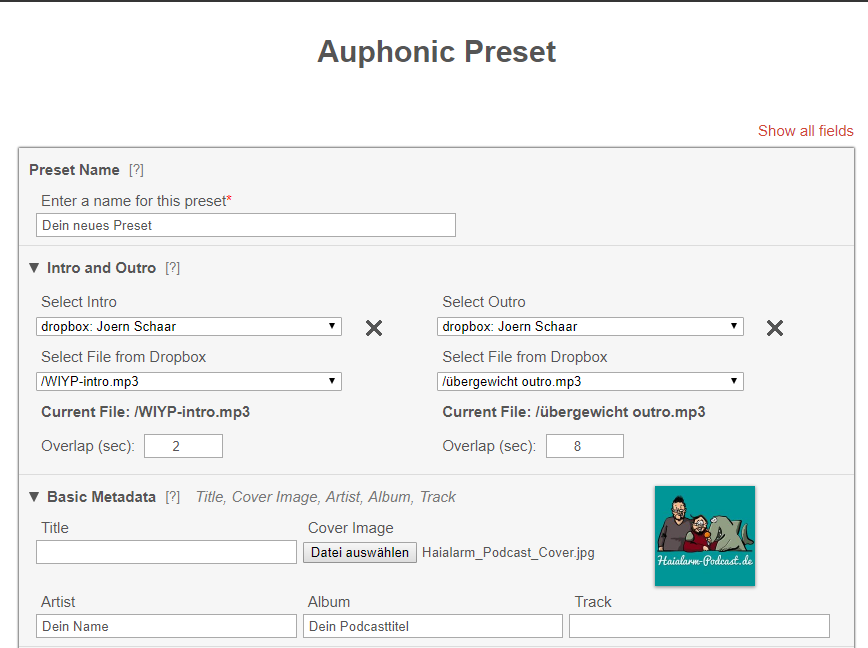Focus the preset name input field
The height and width of the screenshot is (648, 868).
246,225
